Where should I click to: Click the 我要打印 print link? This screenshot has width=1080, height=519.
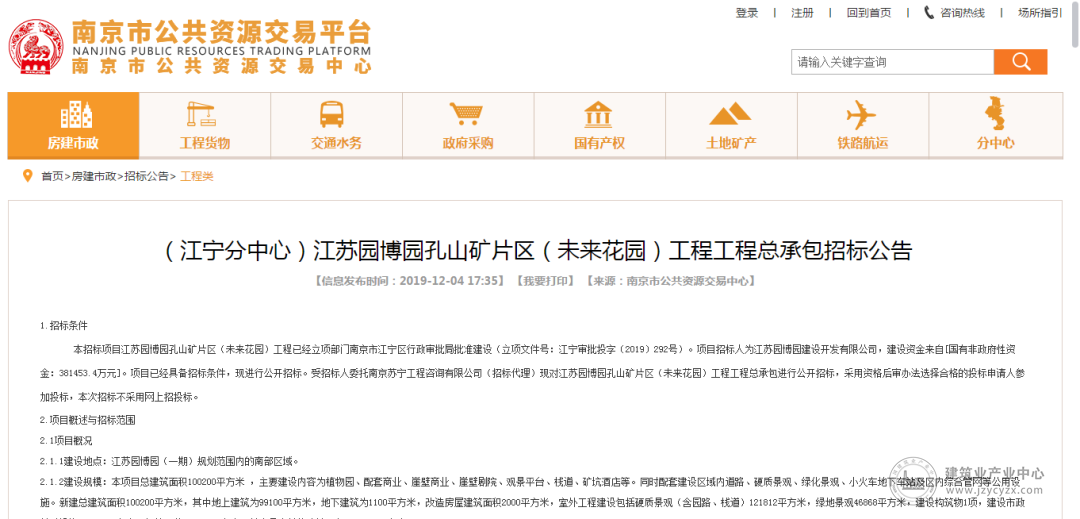click(544, 281)
